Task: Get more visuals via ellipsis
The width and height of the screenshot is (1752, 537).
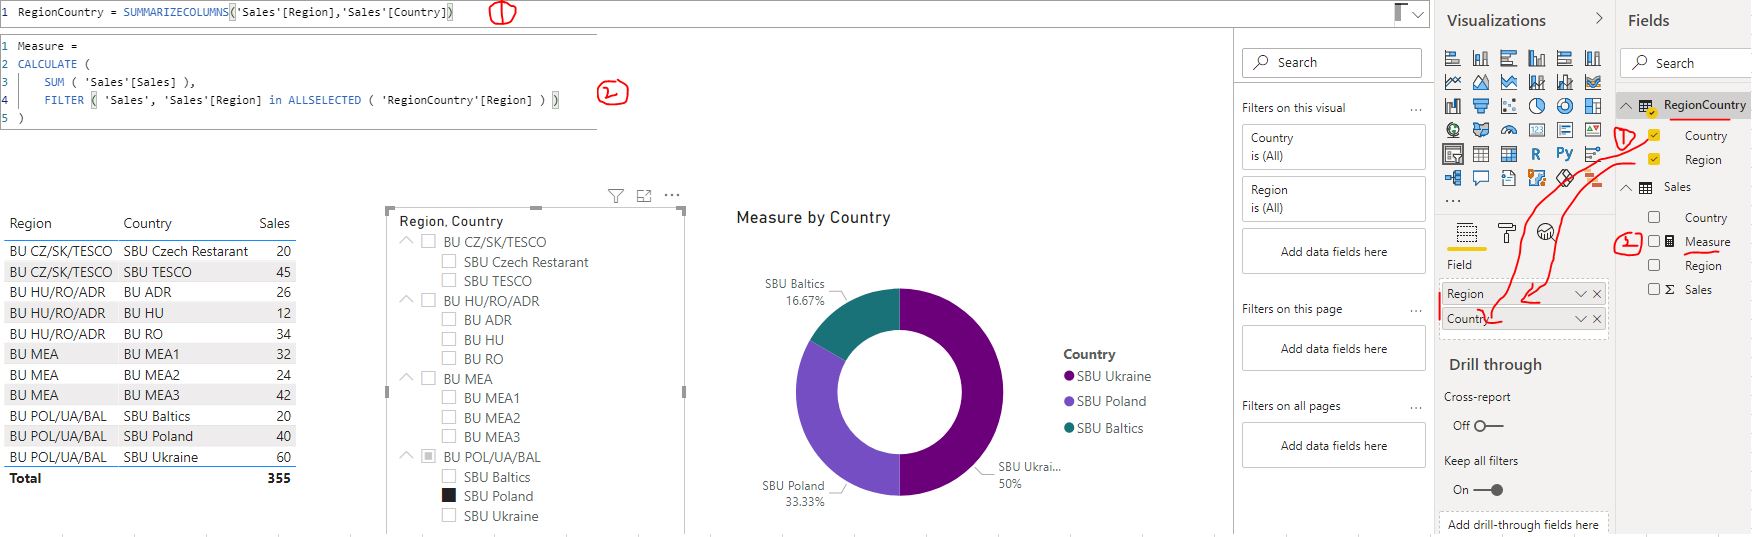Action: [1453, 201]
